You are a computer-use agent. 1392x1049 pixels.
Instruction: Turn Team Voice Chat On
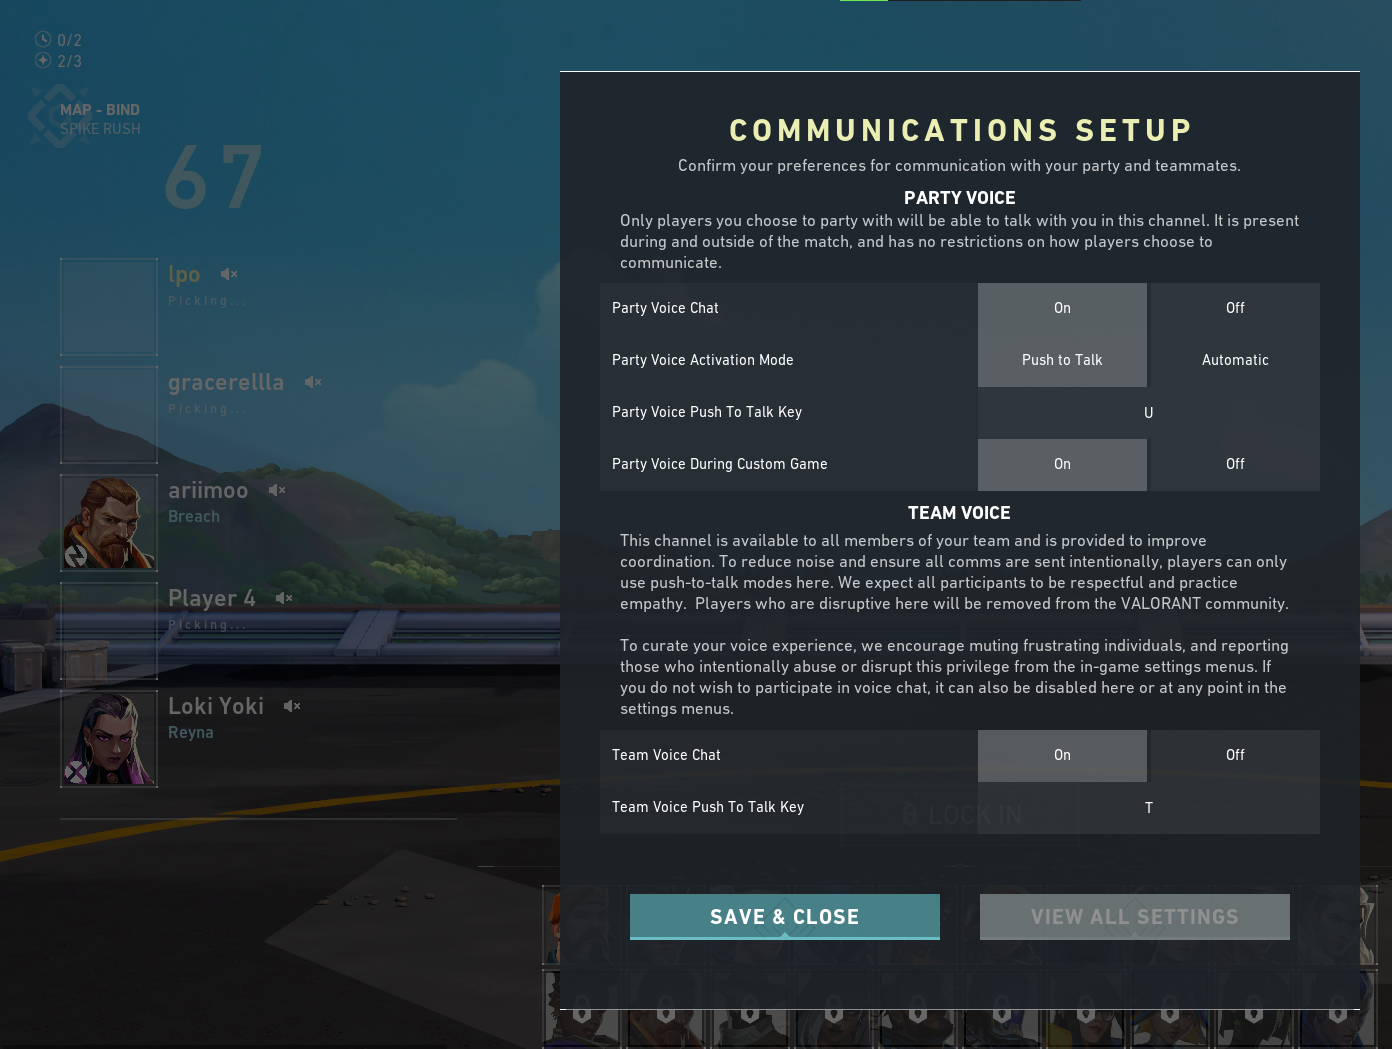point(1062,755)
